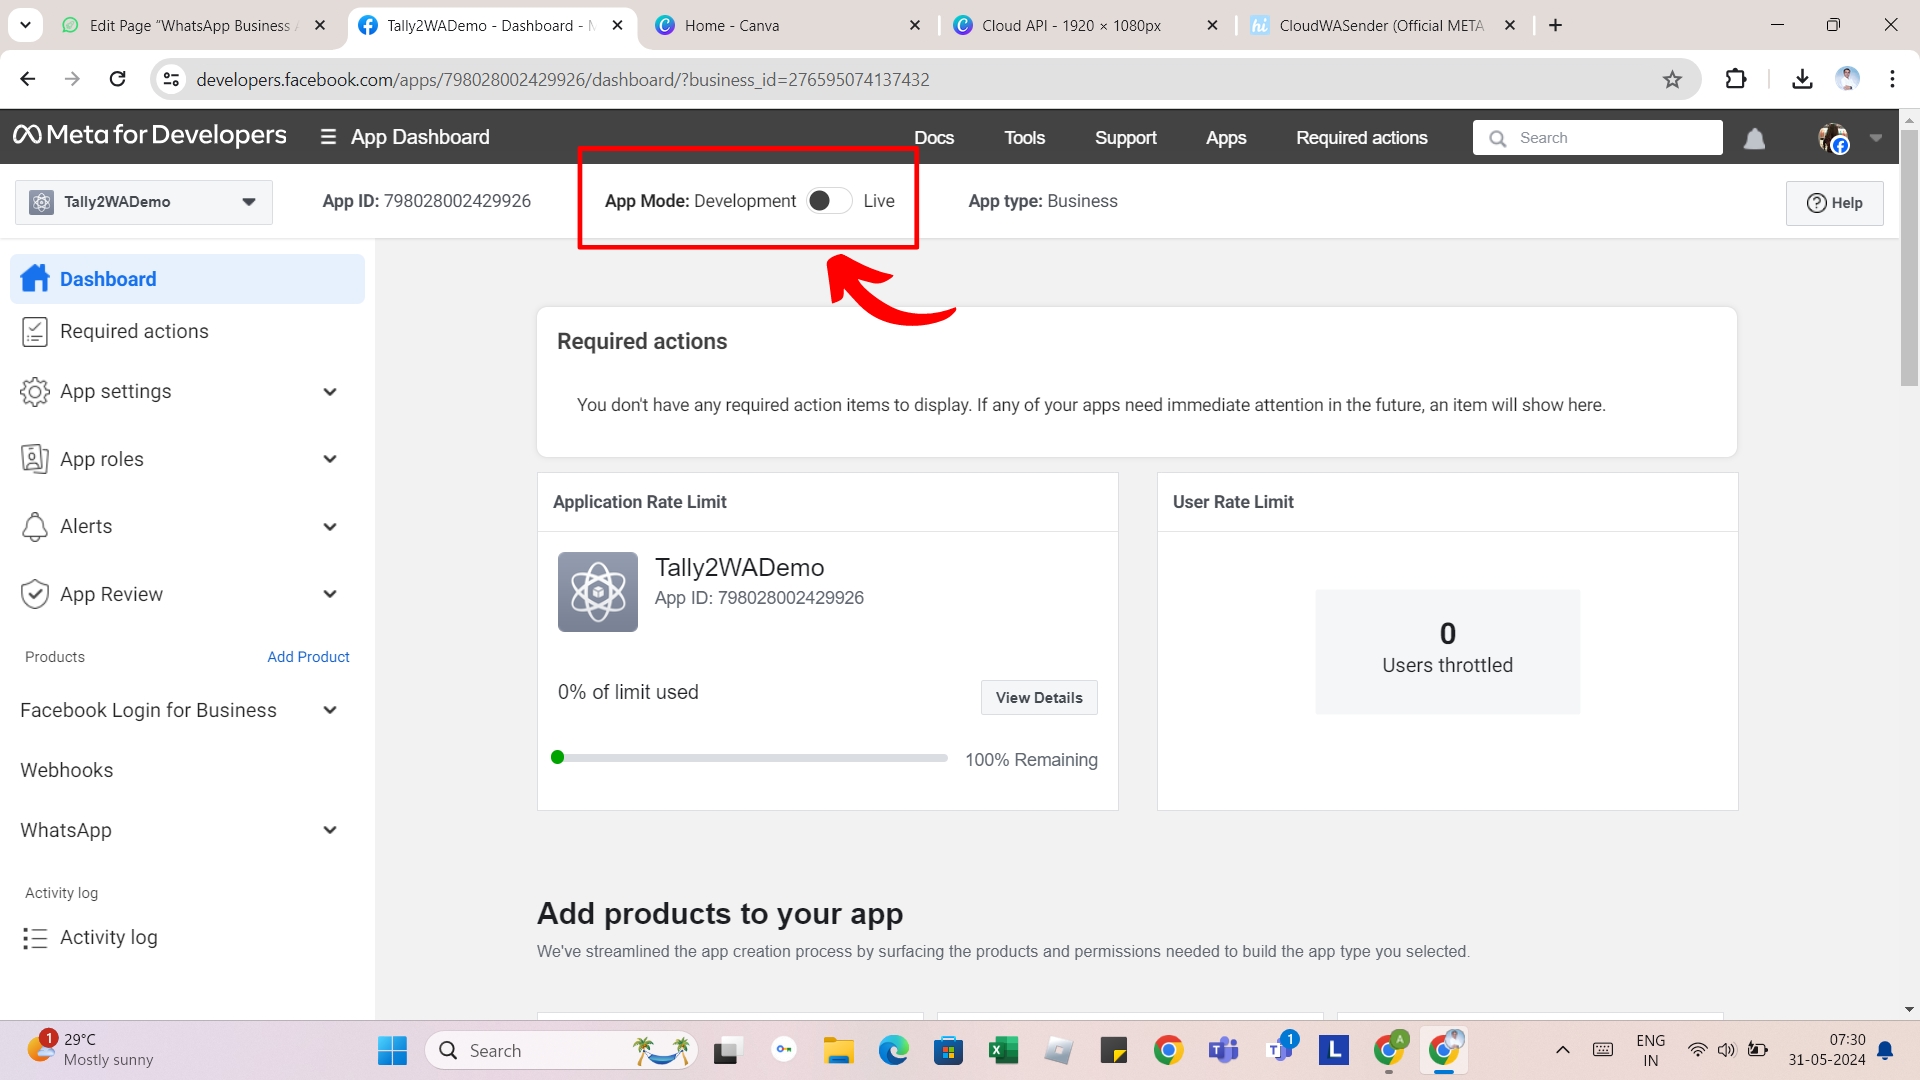Screen dimensions: 1920x1080
Task: Open the Required actions sidebar item
Action: tap(187, 332)
